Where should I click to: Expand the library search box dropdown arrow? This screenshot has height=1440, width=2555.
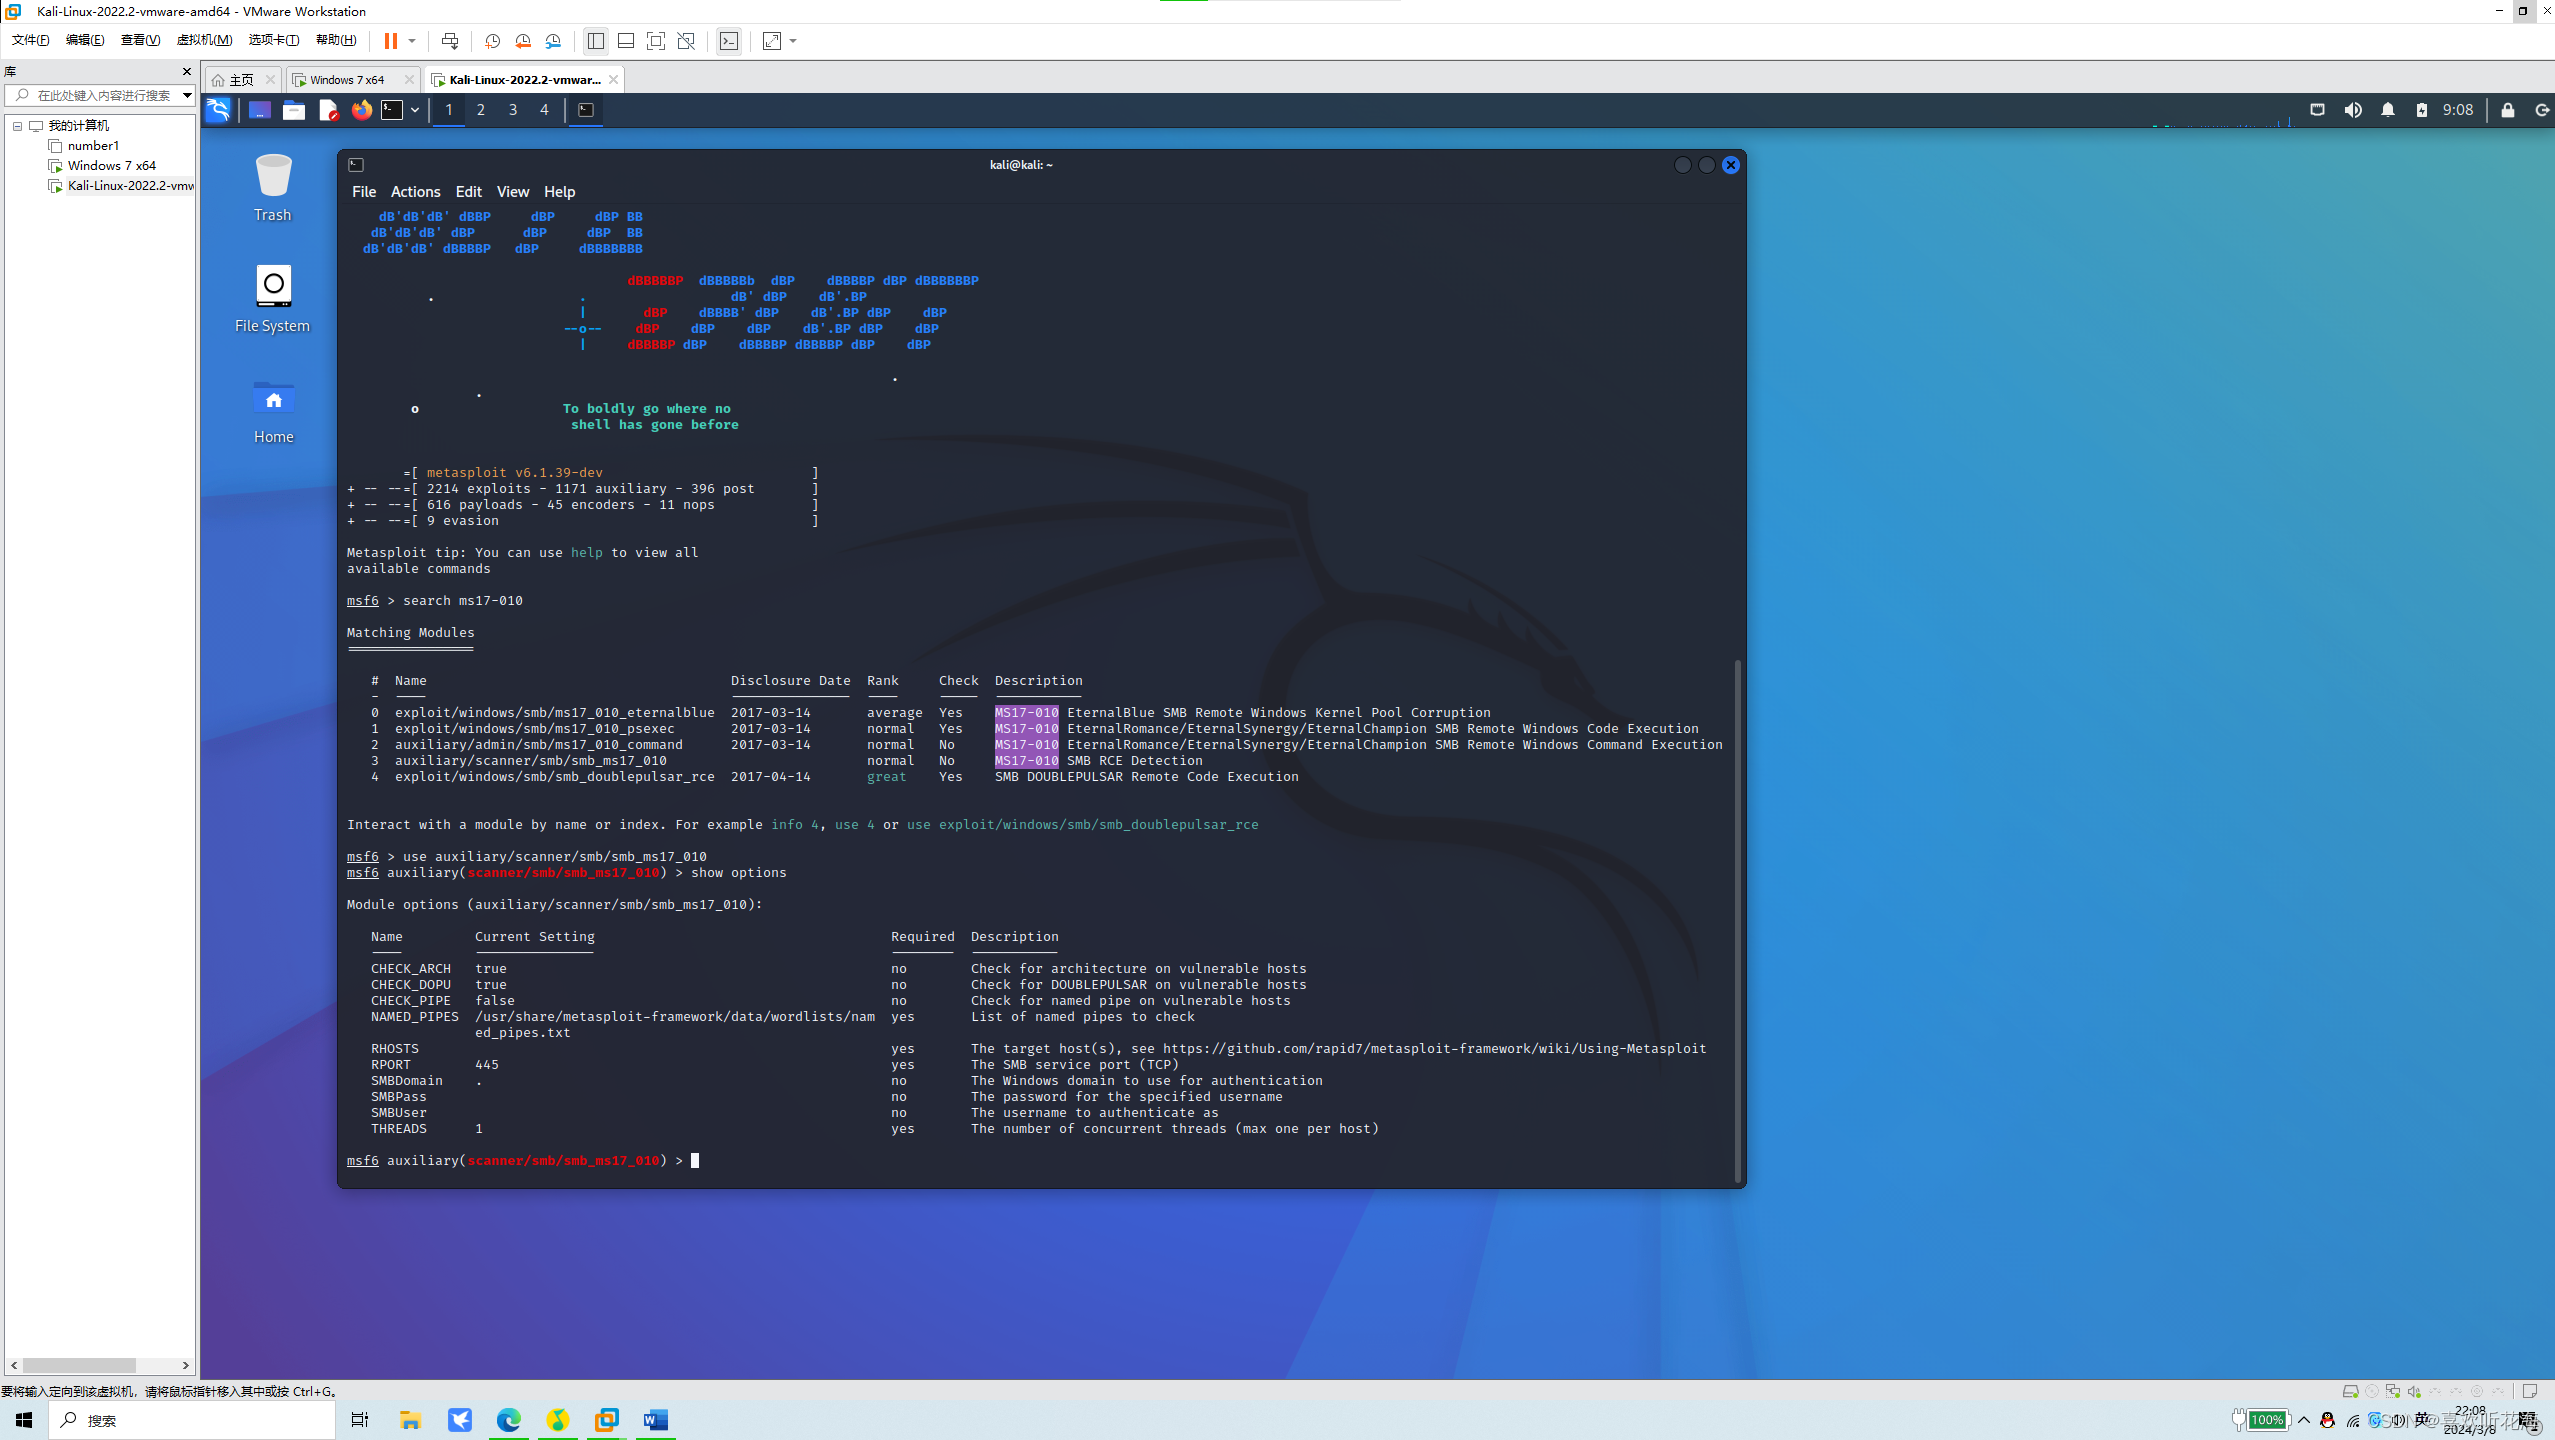[x=186, y=95]
